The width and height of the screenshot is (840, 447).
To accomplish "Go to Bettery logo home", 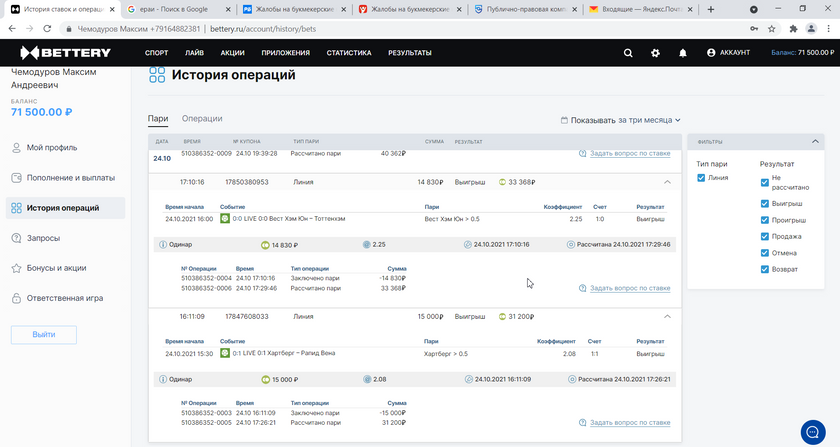I will 65,53.
